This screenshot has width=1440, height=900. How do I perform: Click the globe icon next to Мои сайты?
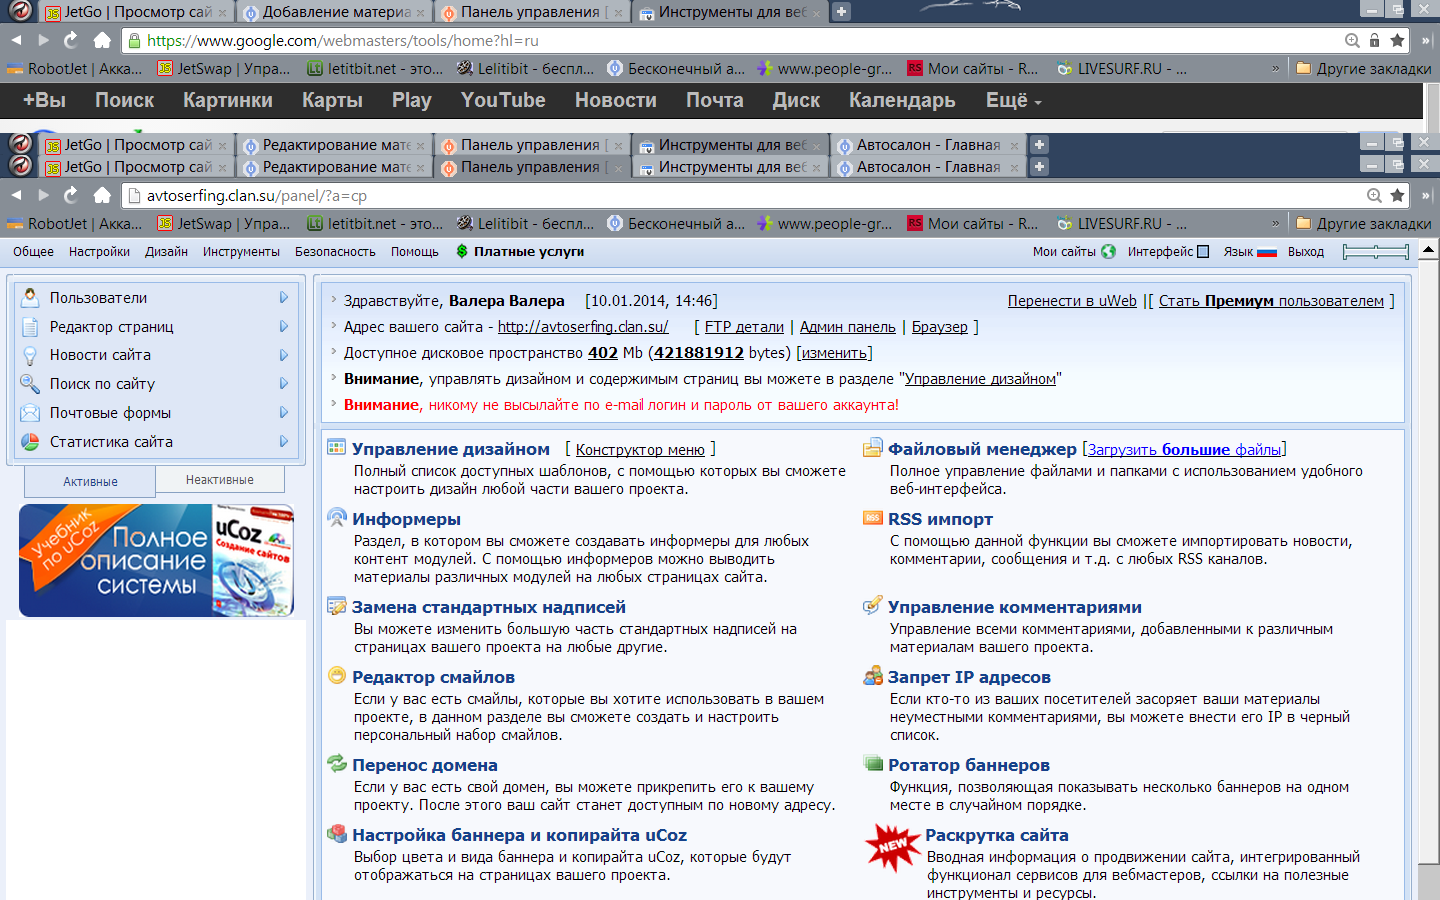pos(1108,251)
